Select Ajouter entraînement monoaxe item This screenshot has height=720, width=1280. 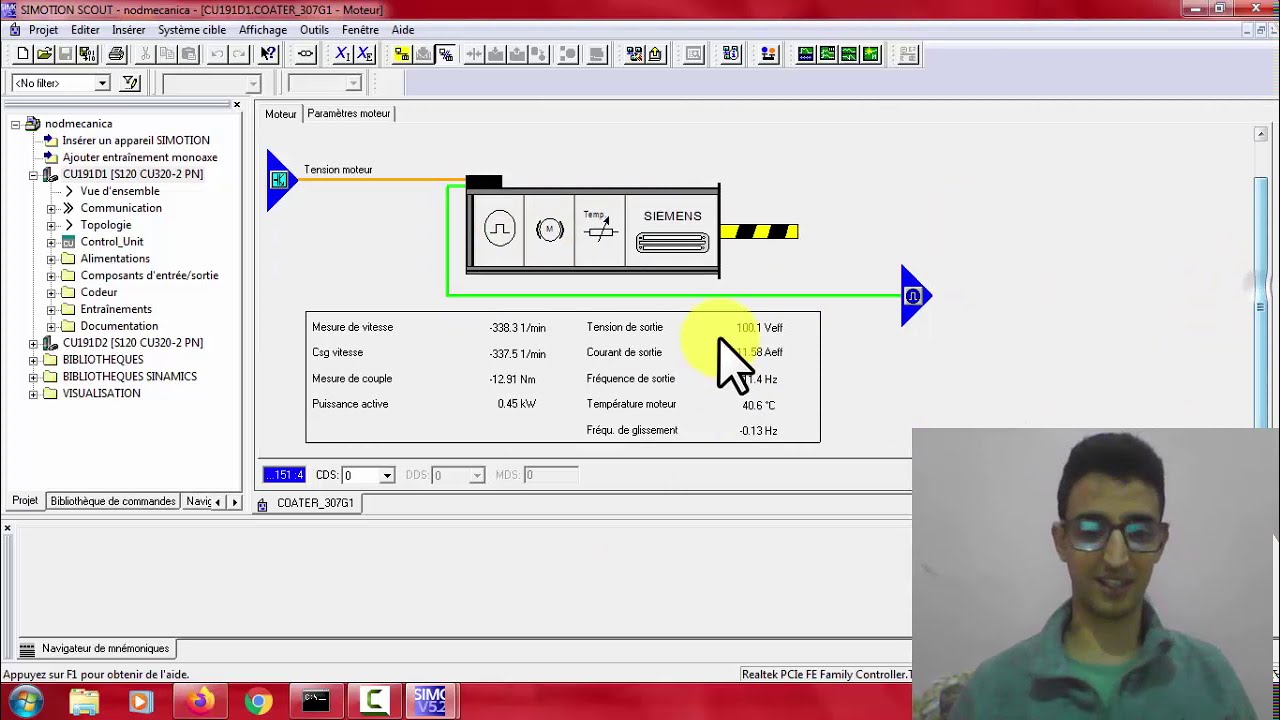coord(140,158)
